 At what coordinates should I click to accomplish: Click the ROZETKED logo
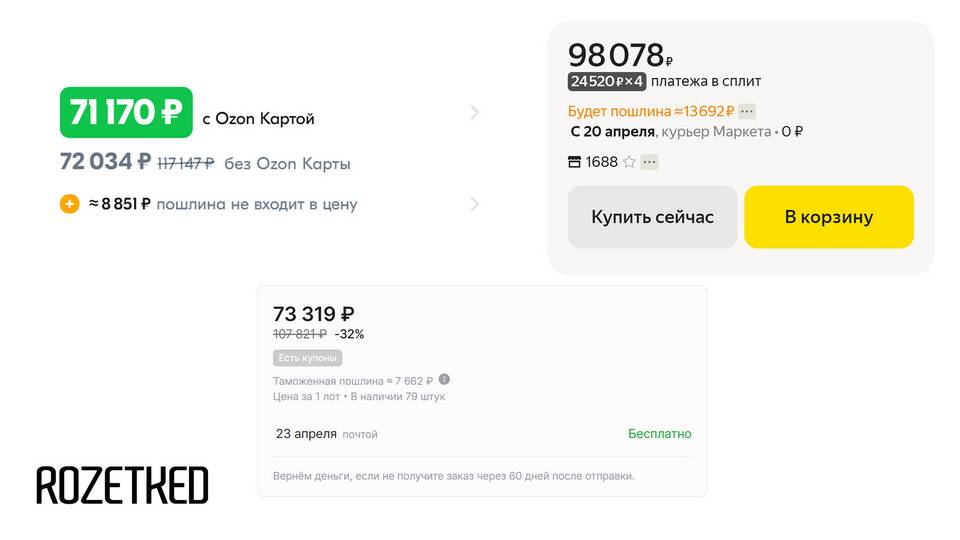point(122,486)
